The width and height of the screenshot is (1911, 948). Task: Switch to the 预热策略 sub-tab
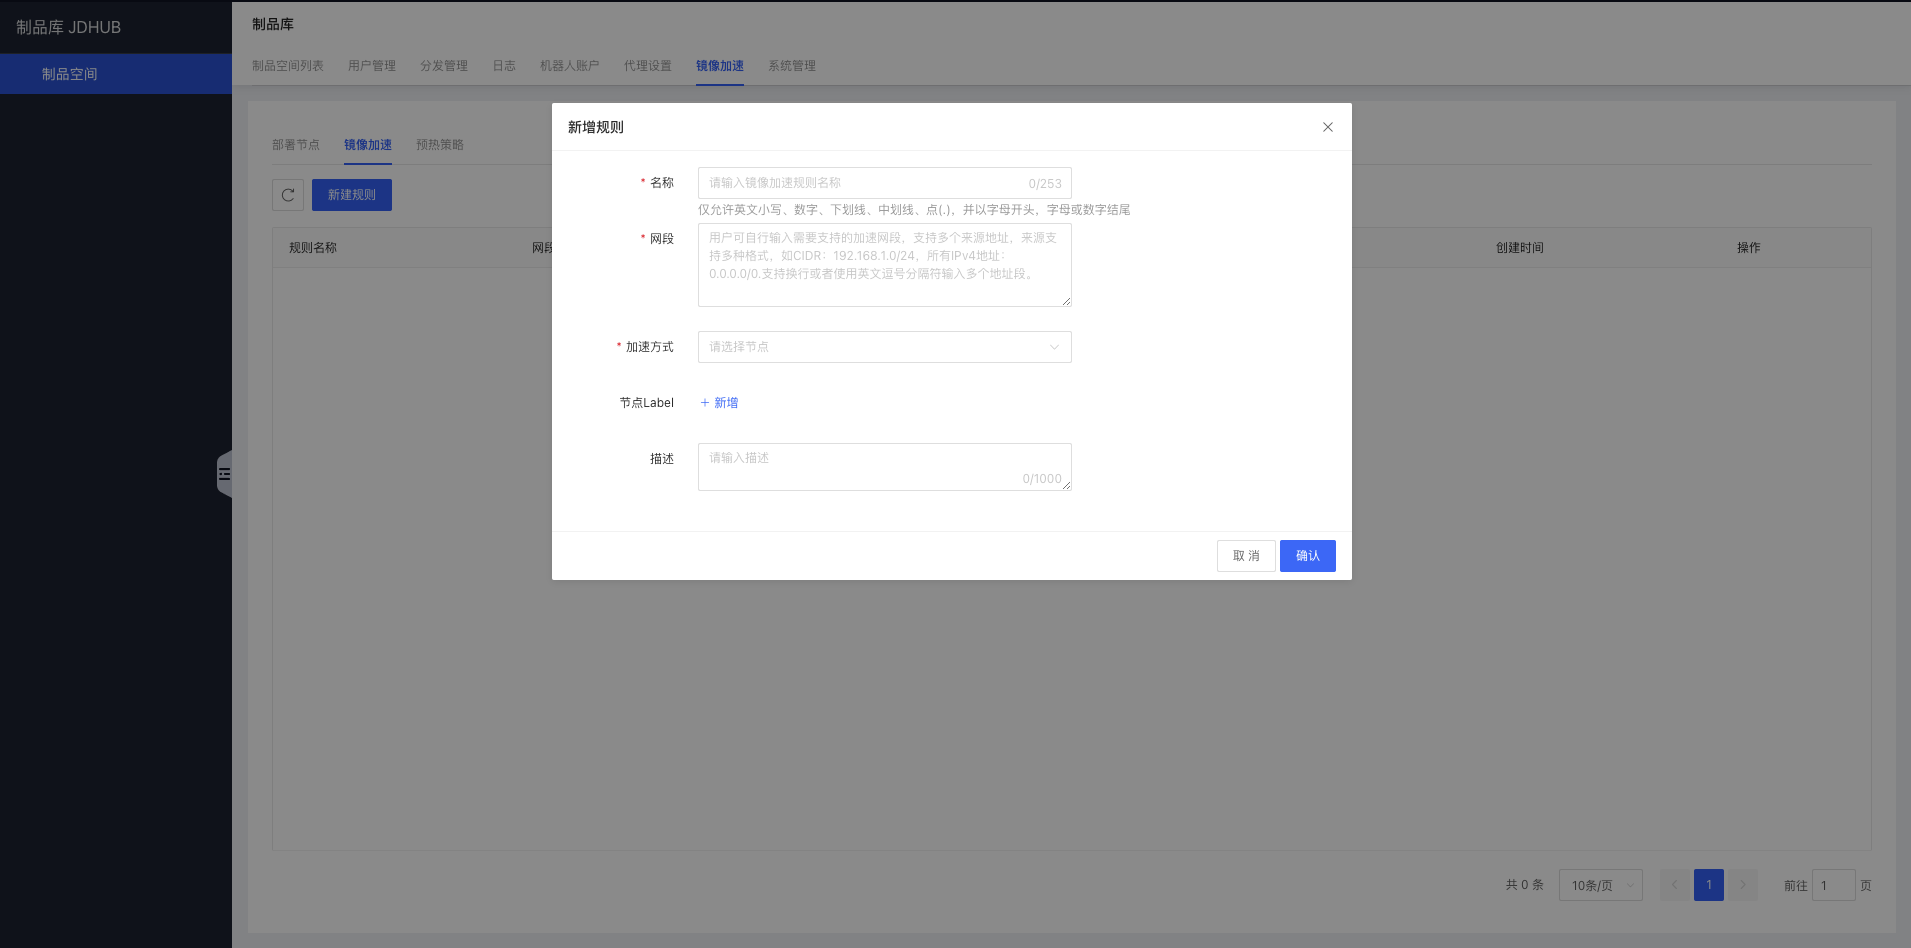pyautogui.click(x=440, y=145)
